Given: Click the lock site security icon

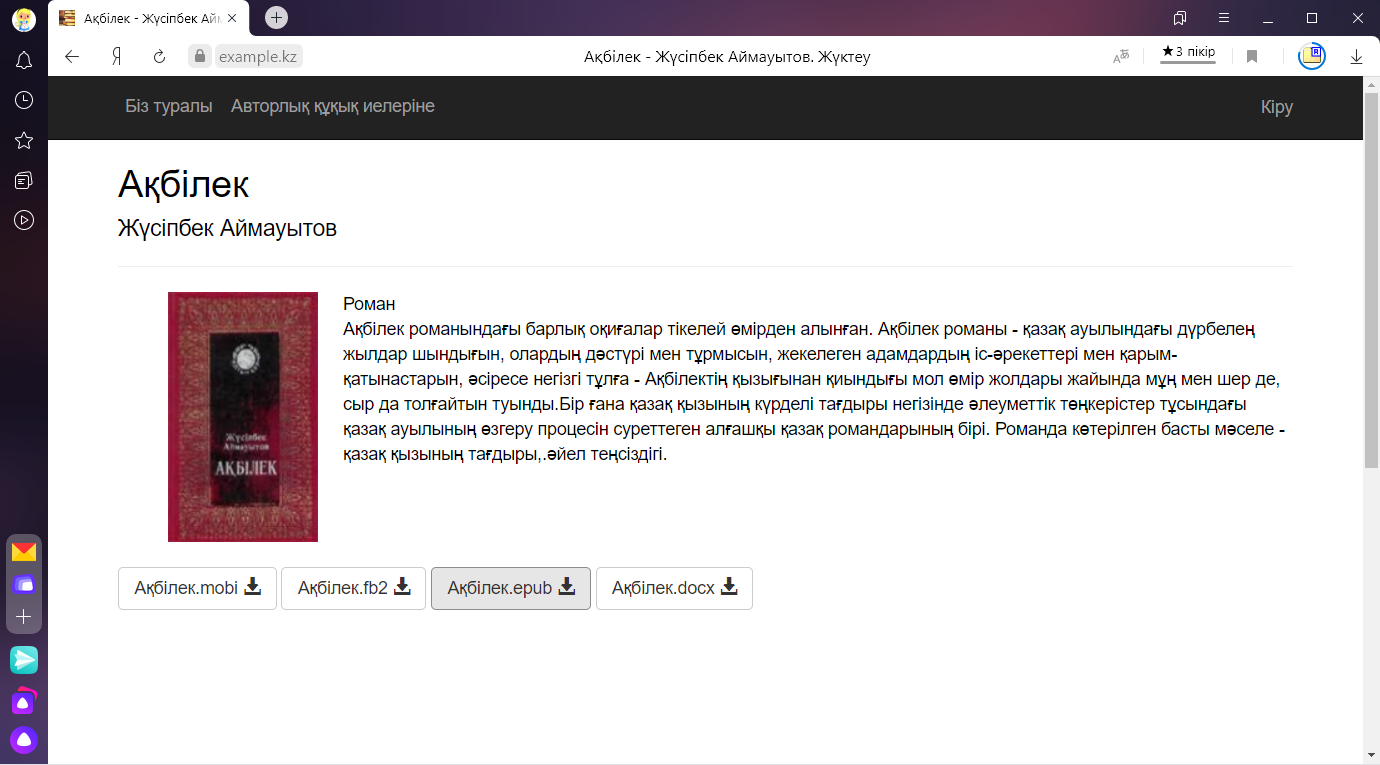Looking at the screenshot, I should pyautogui.click(x=200, y=56).
